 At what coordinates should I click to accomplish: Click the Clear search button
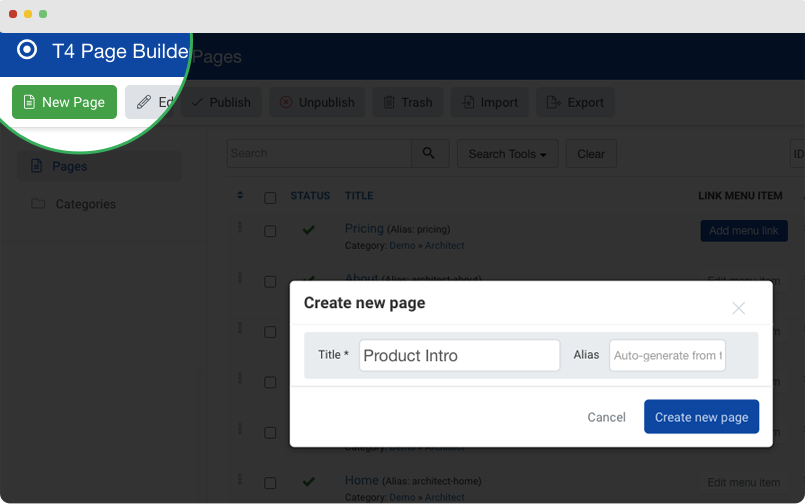[591, 153]
